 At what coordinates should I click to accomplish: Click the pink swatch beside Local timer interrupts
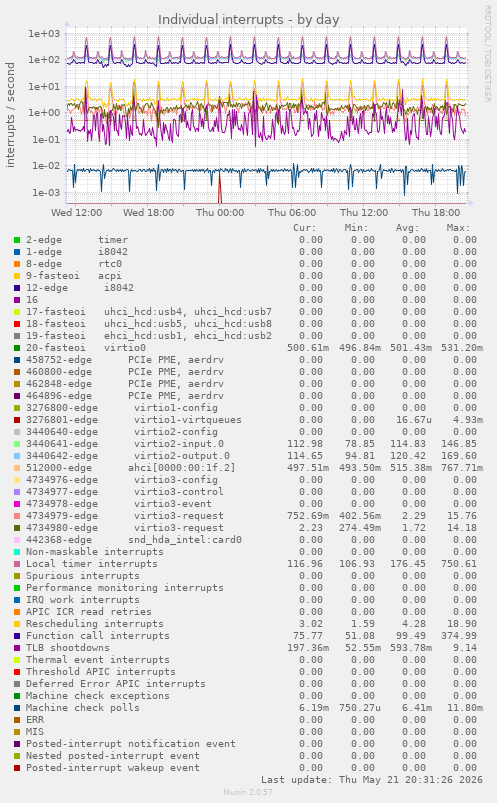coord(17,564)
